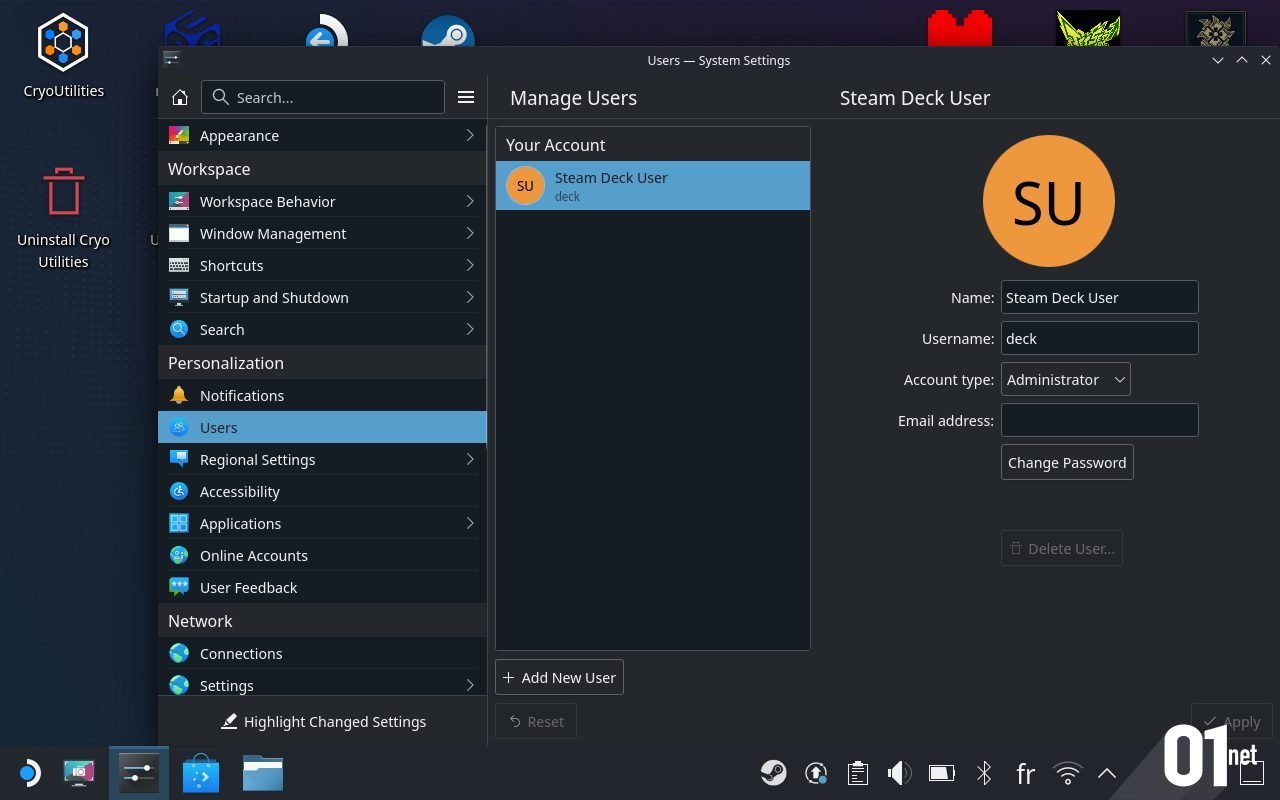Select Steam Deck User list entry
The width and height of the screenshot is (1280, 800).
(652, 186)
